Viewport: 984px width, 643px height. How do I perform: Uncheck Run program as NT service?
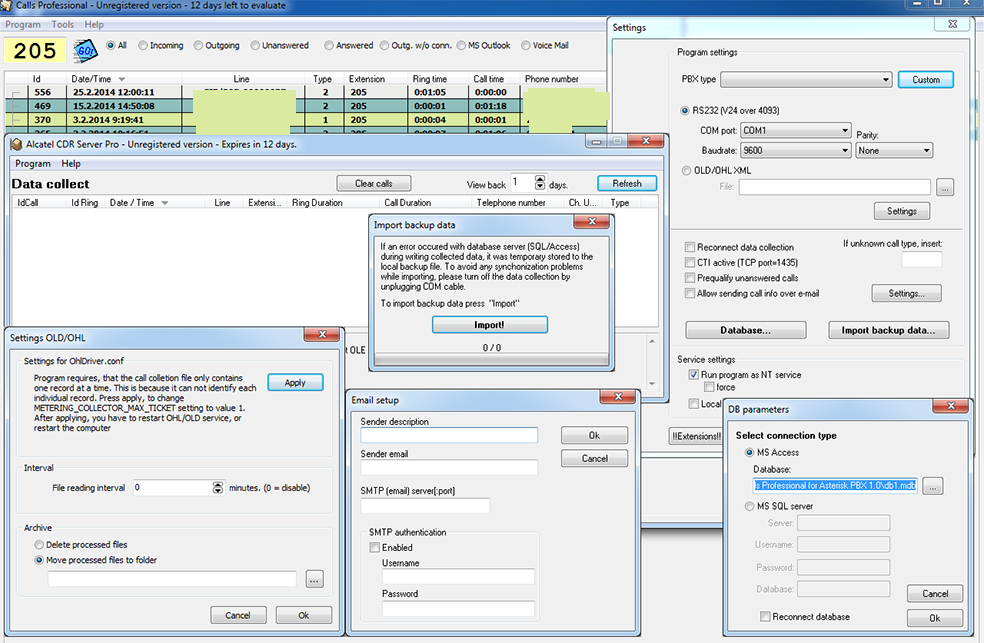[693, 375]
